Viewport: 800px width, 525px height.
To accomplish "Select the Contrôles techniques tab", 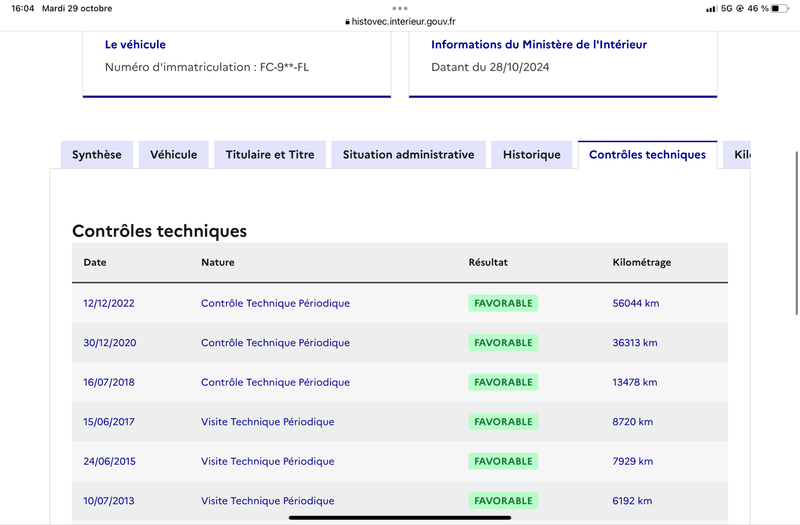I will tap(647, 155).
